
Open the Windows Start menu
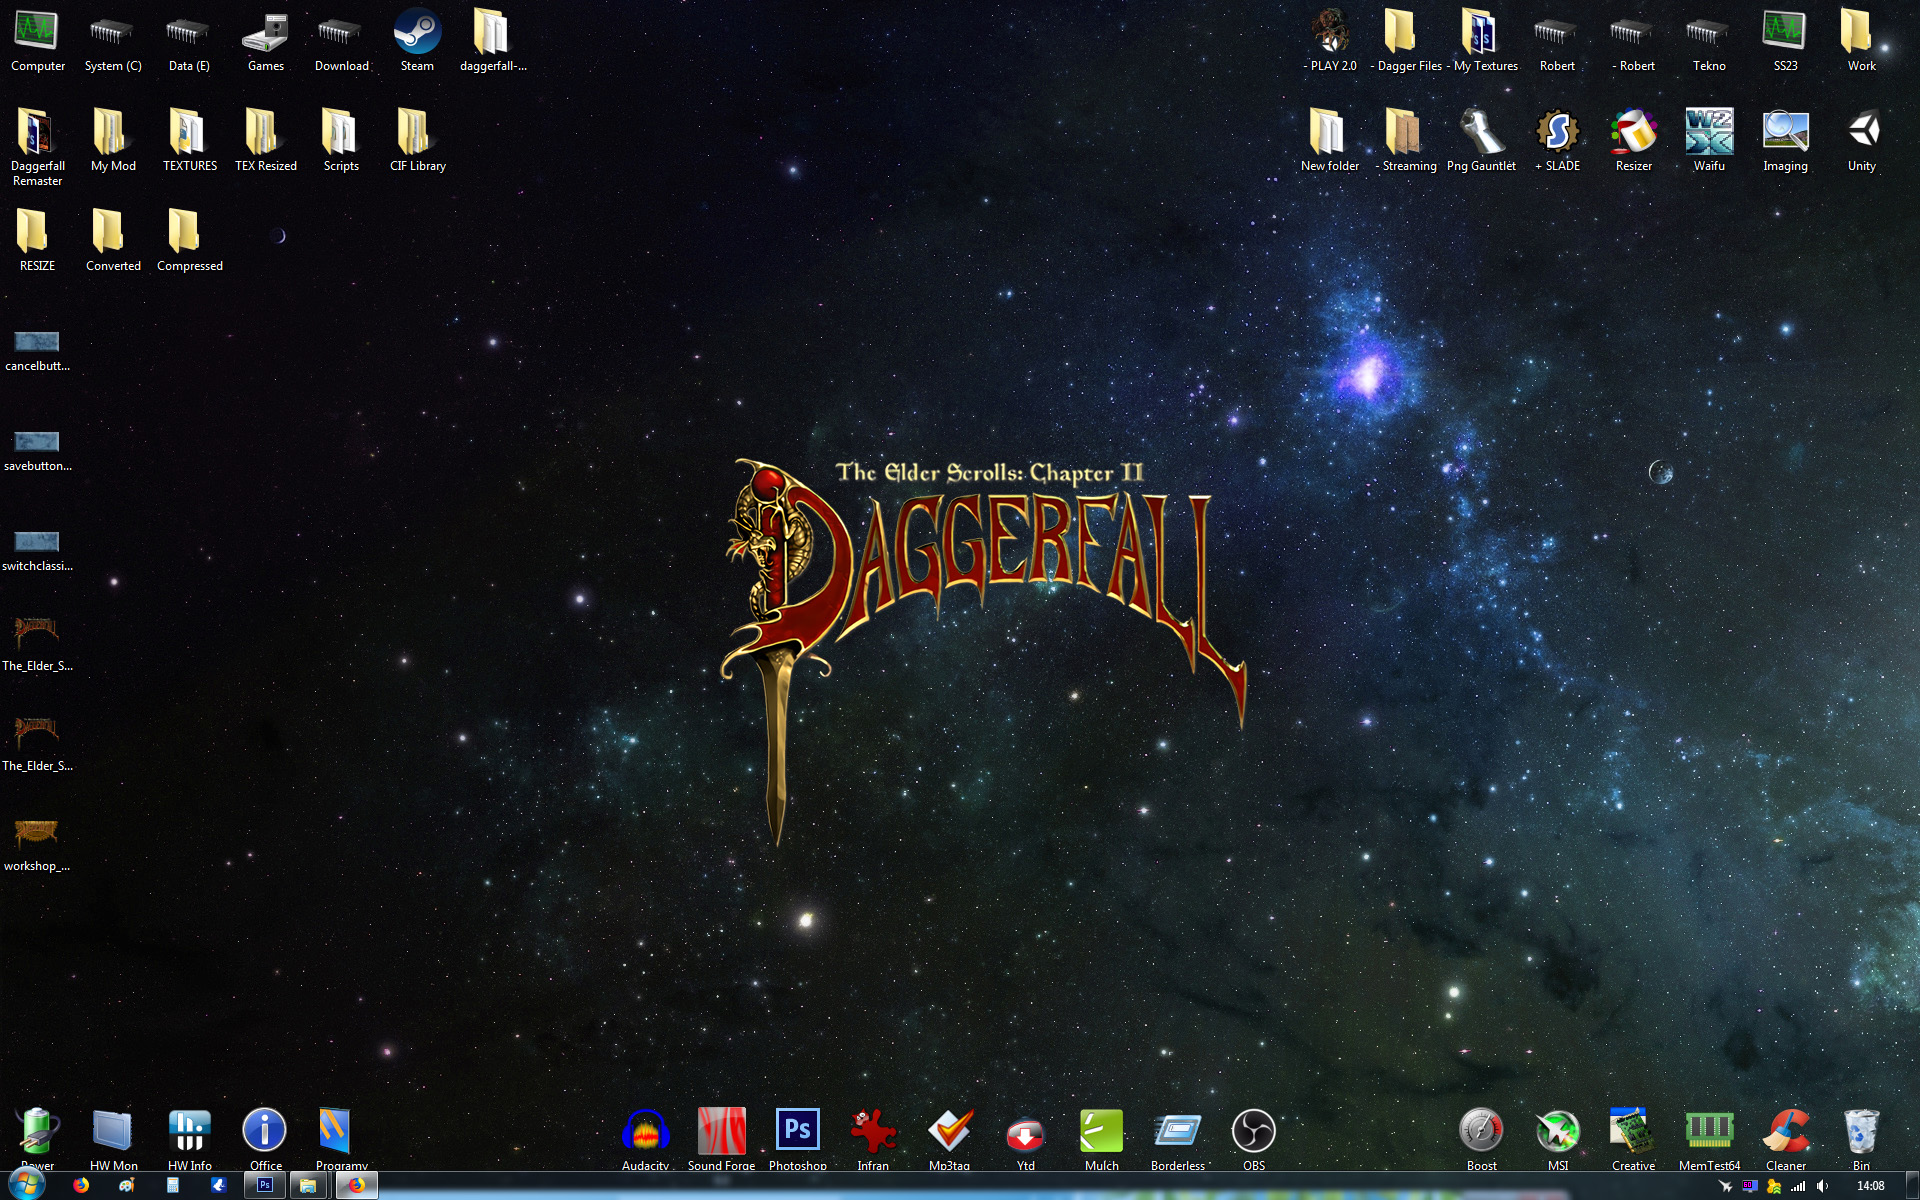(x=28, y=1185)
